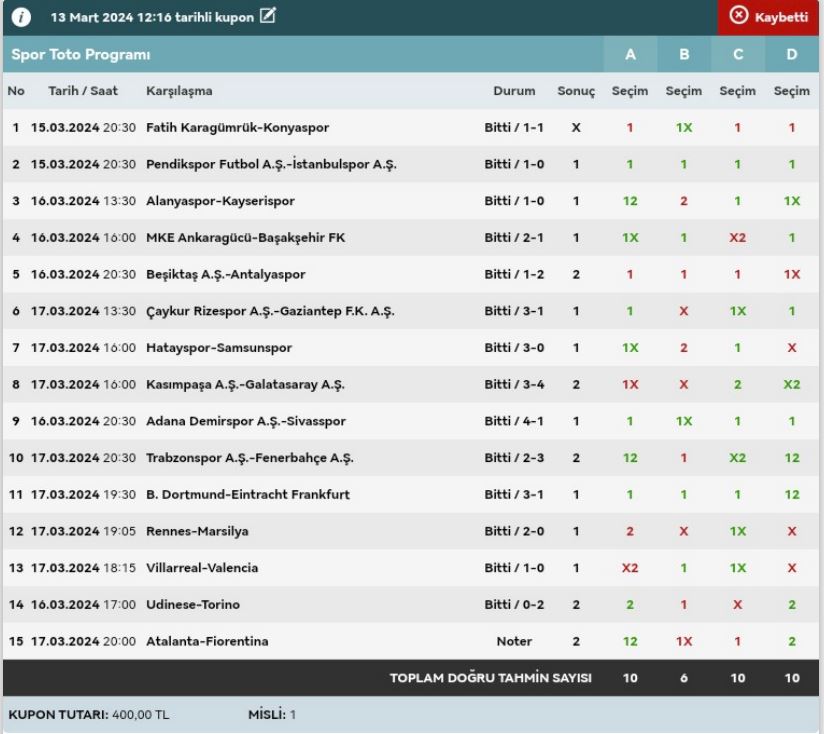Select column C tab header
Viewport: 824px width, 734px height.
click(738, 54)
